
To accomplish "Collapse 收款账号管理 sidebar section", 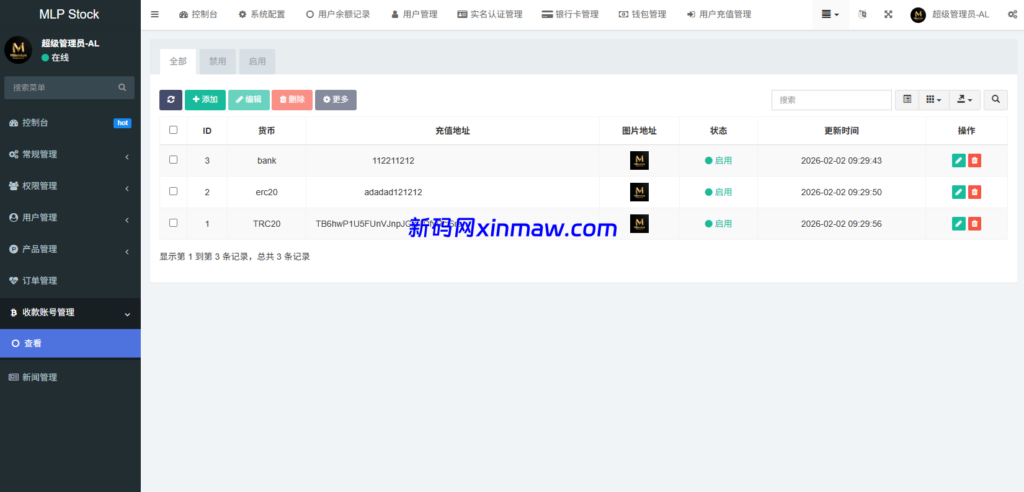I will (70, 313).
